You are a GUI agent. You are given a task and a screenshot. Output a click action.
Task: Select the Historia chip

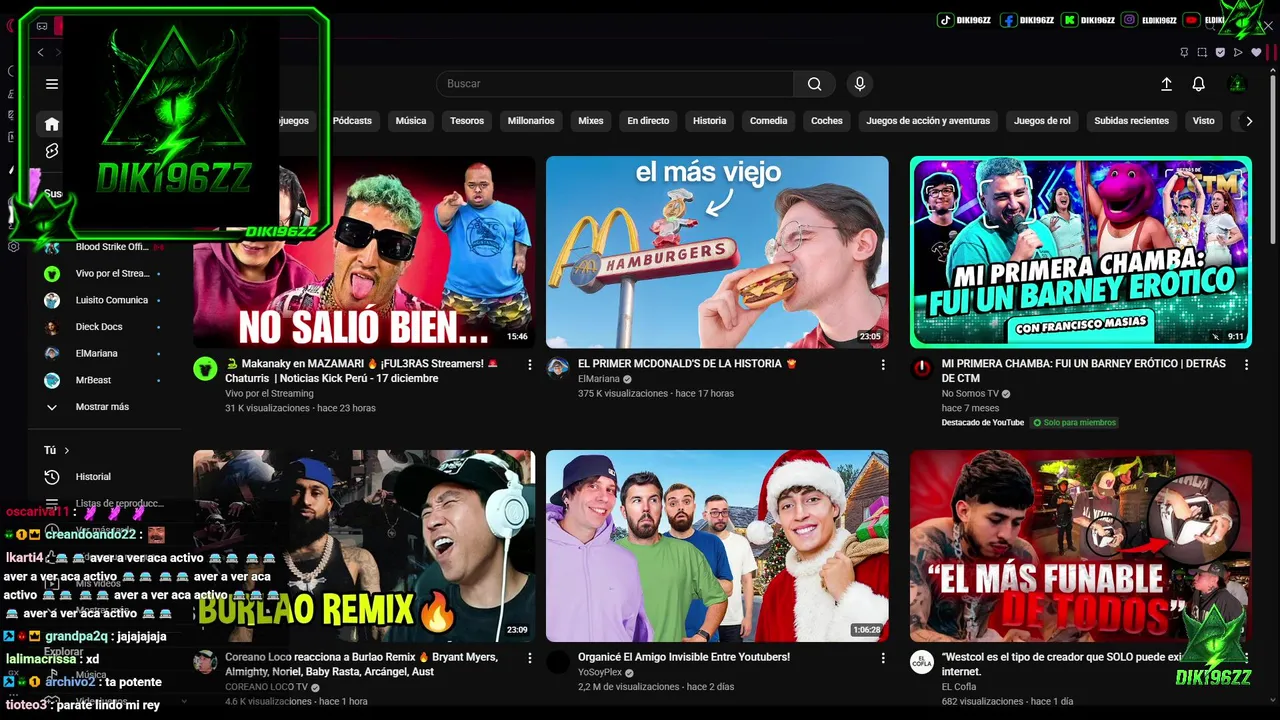click(710, 121)
